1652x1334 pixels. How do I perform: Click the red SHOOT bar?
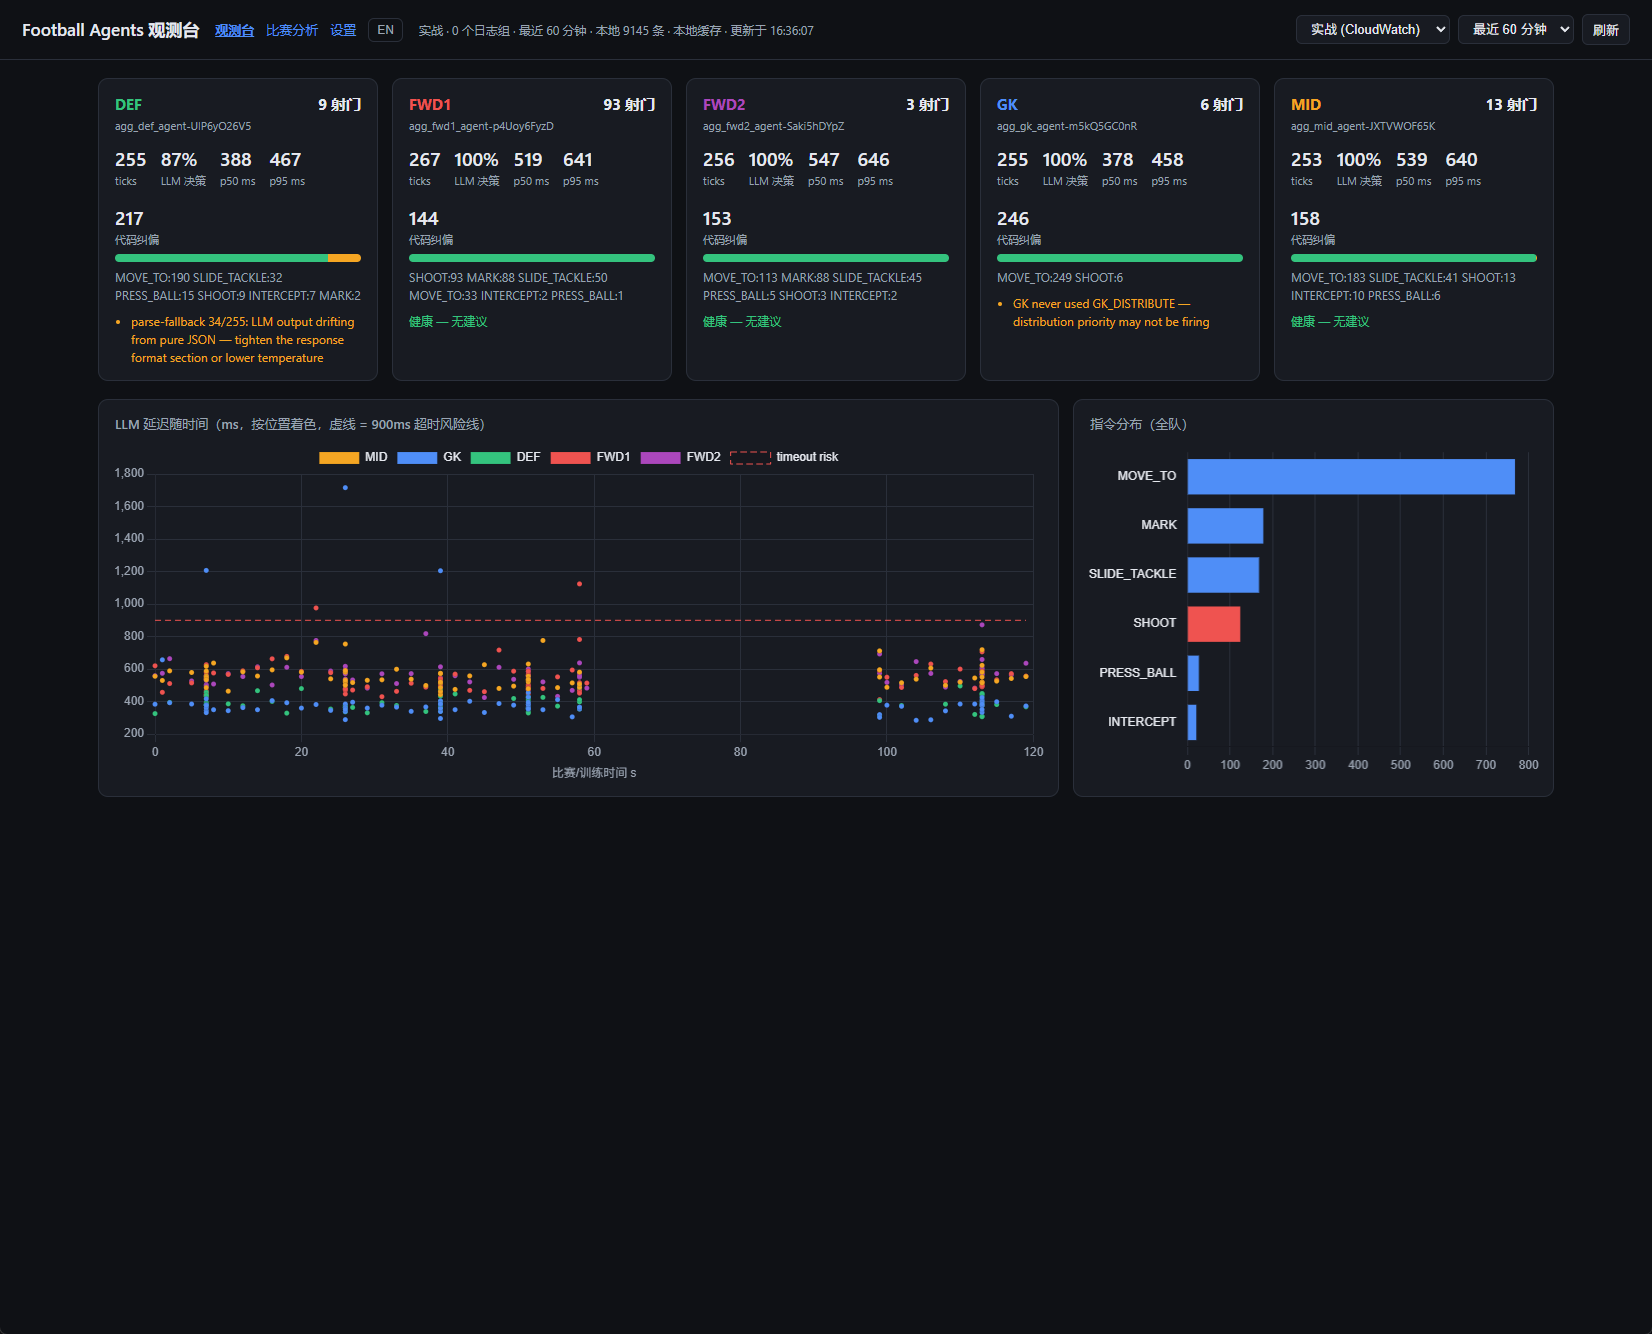[x=1214, y=623]
